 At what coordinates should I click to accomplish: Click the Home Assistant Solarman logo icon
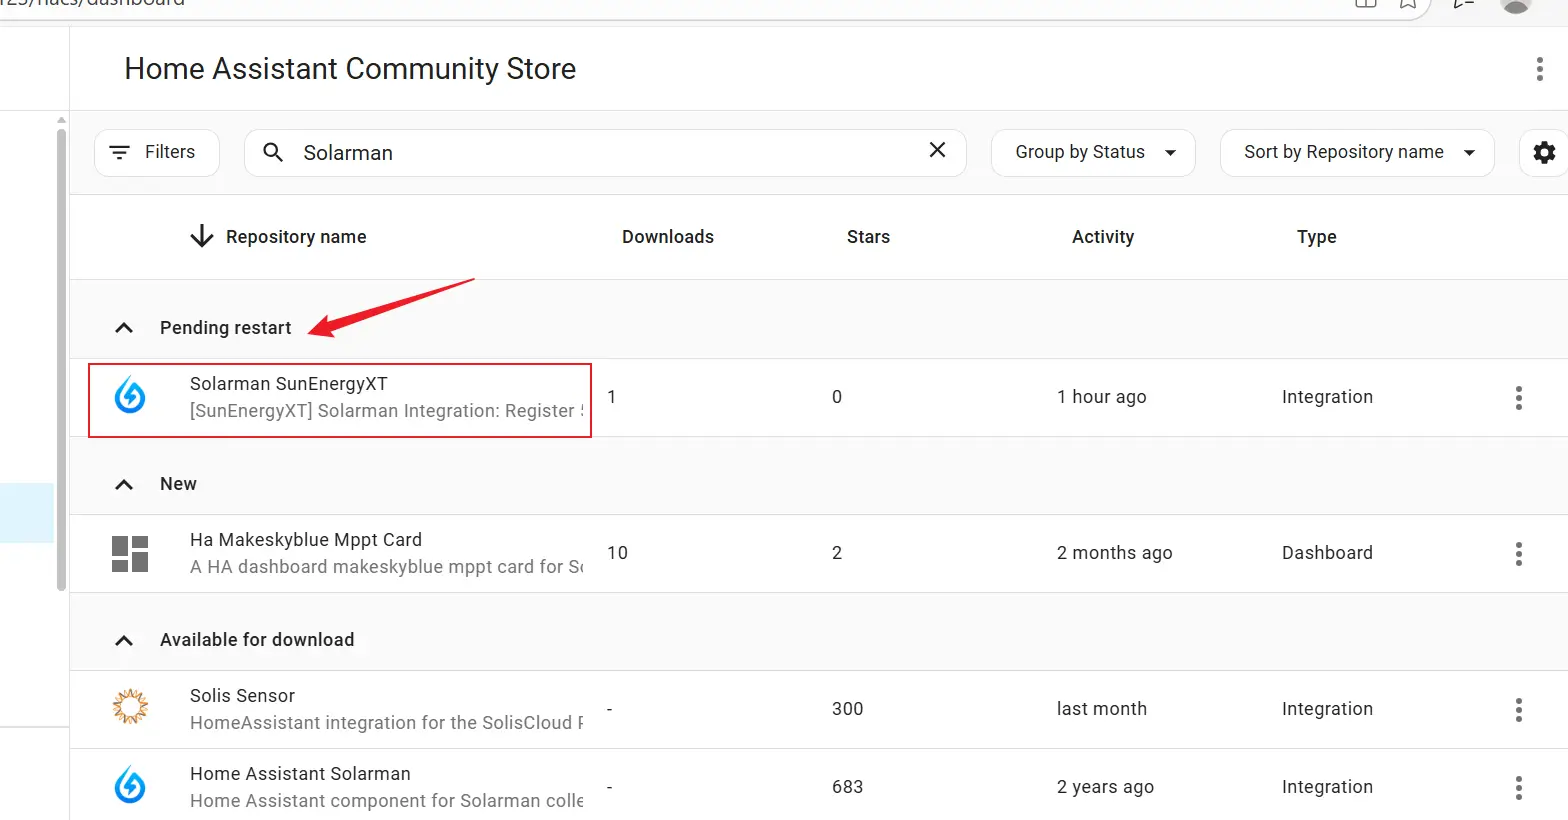coord(130,785)
